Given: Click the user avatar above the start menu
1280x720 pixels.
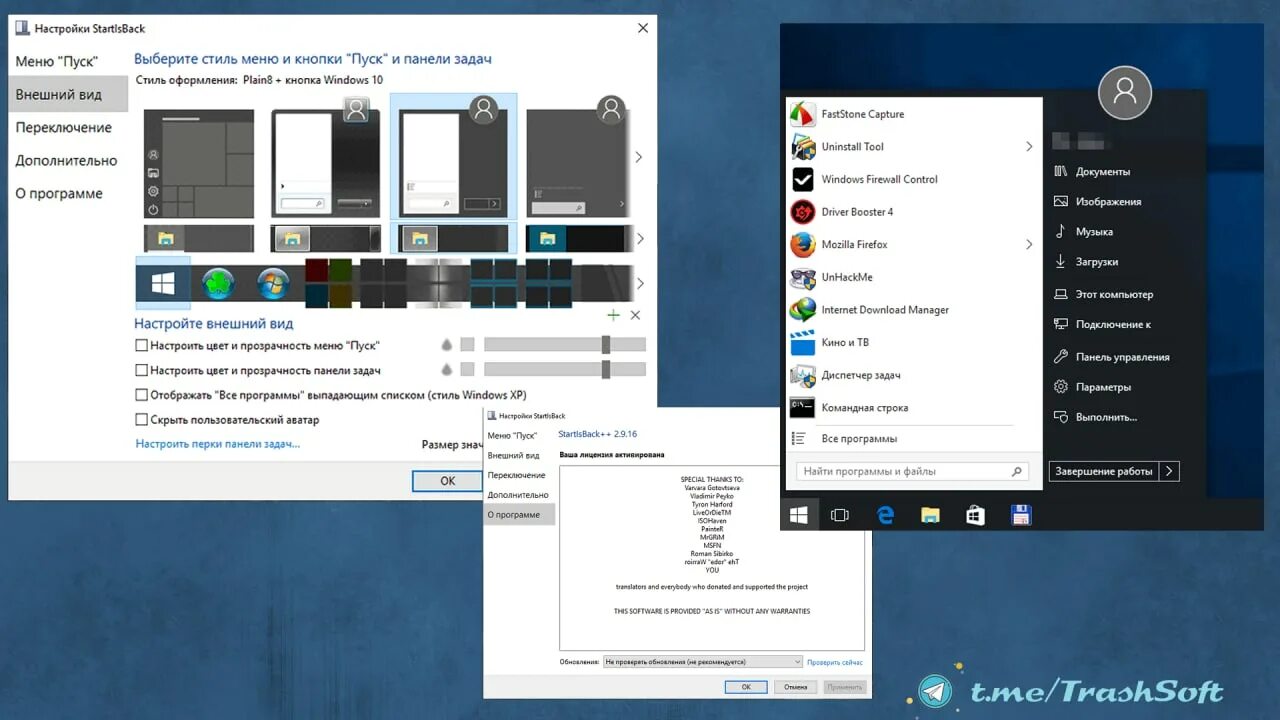Looking at the screenshot, I should [1125, 92].
